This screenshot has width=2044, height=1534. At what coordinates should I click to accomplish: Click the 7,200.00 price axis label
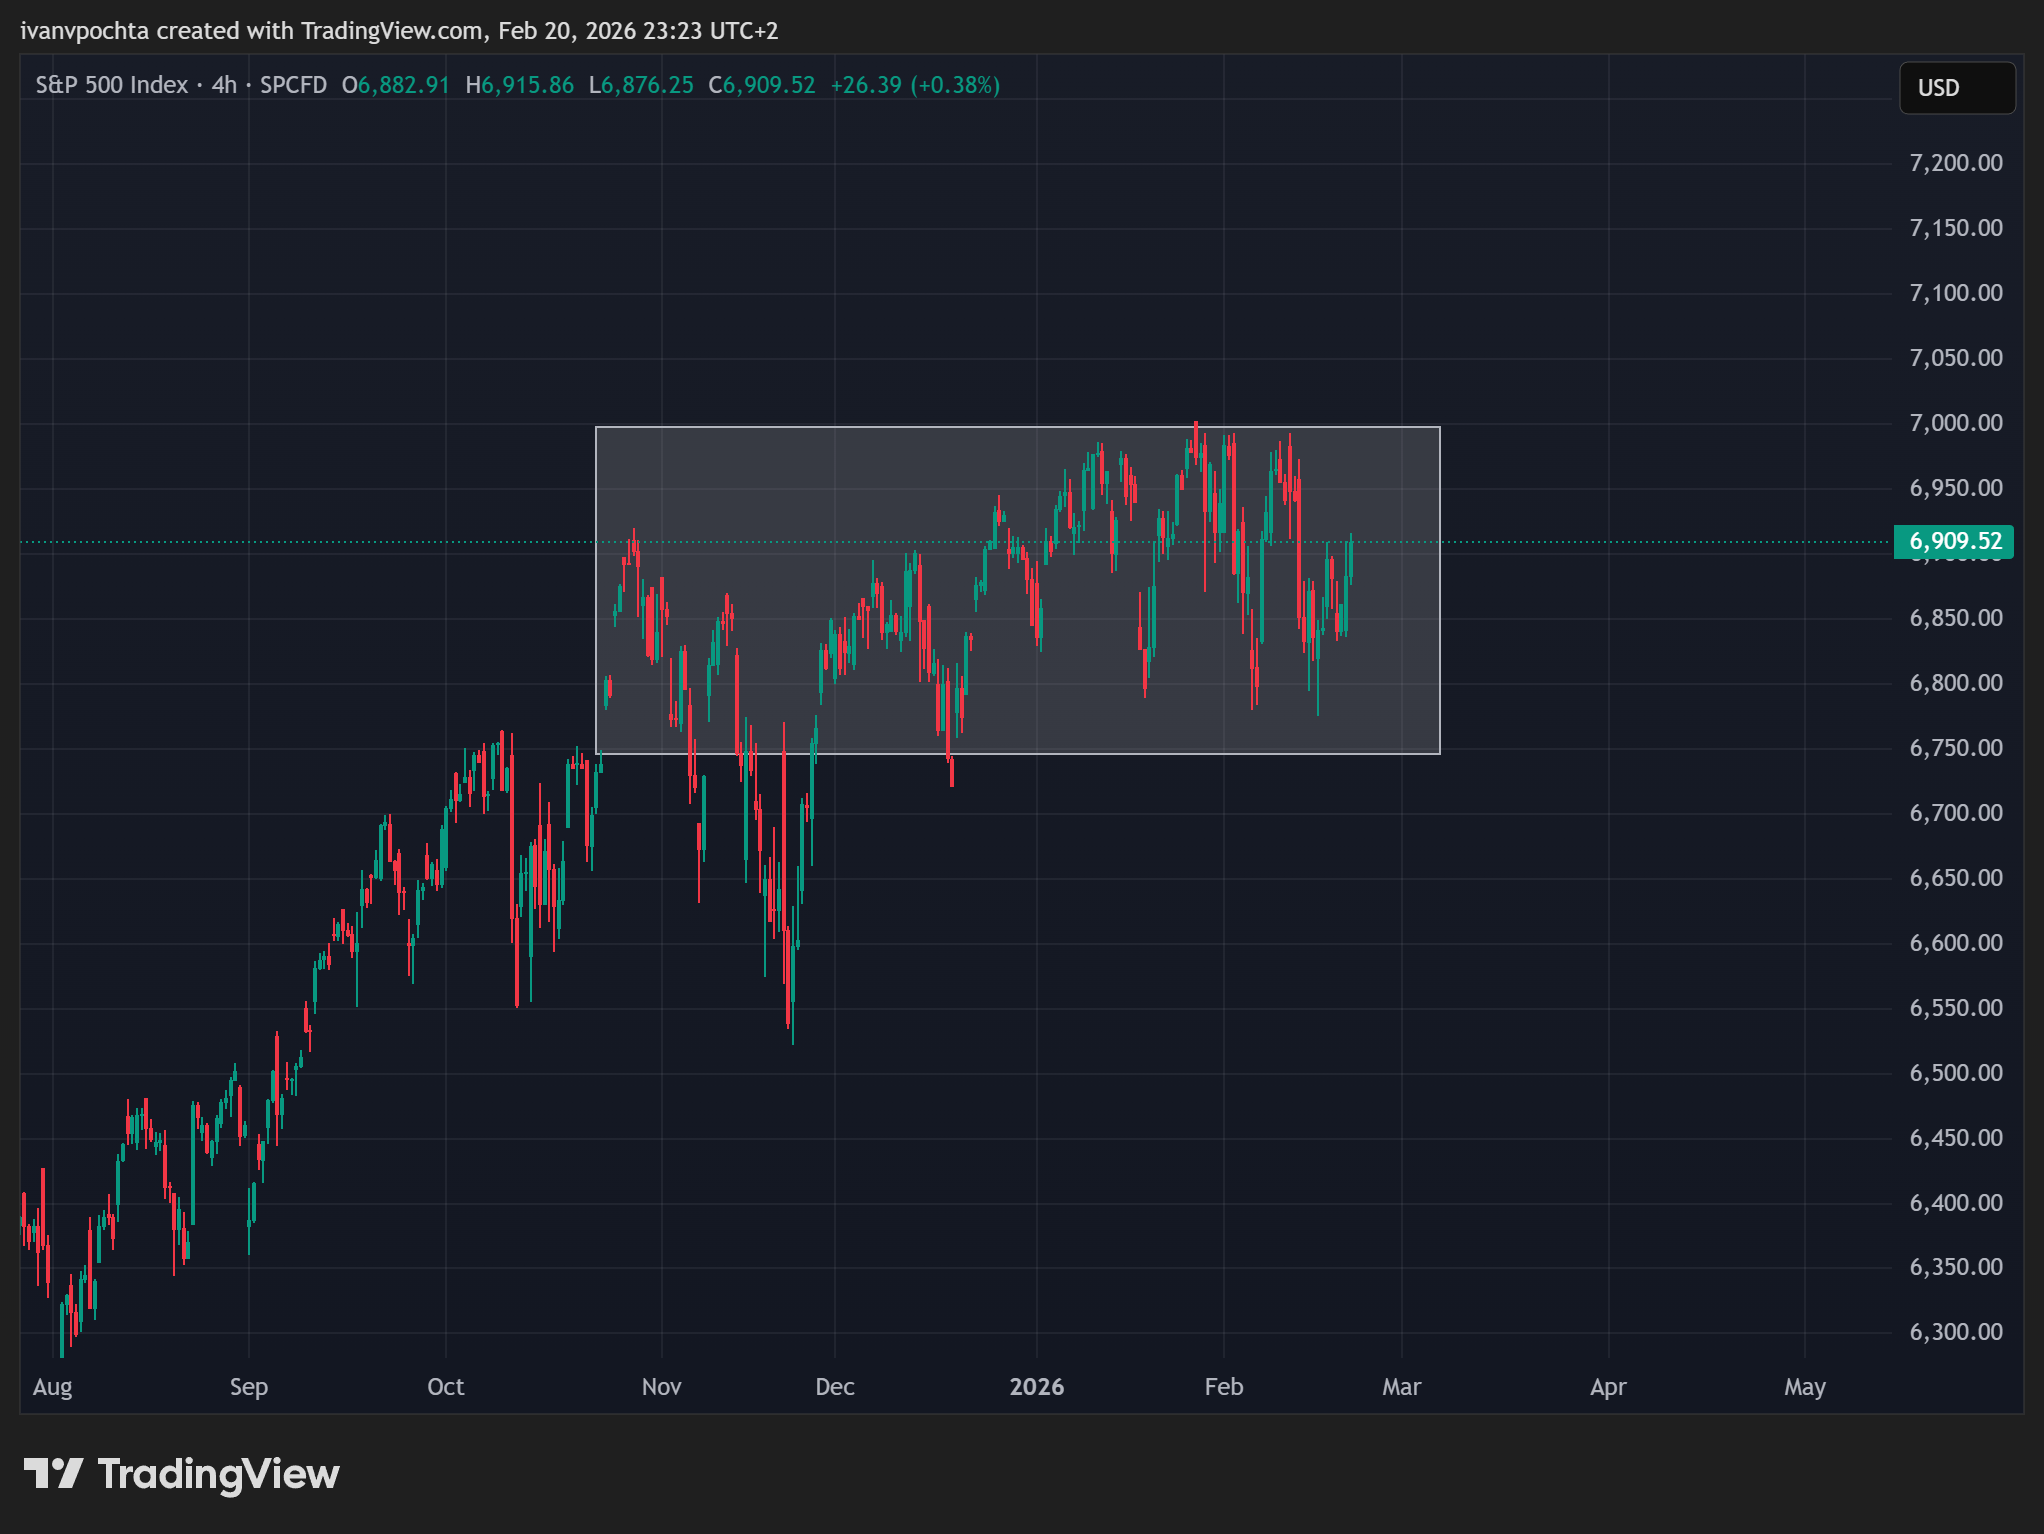coord(1955,163)
